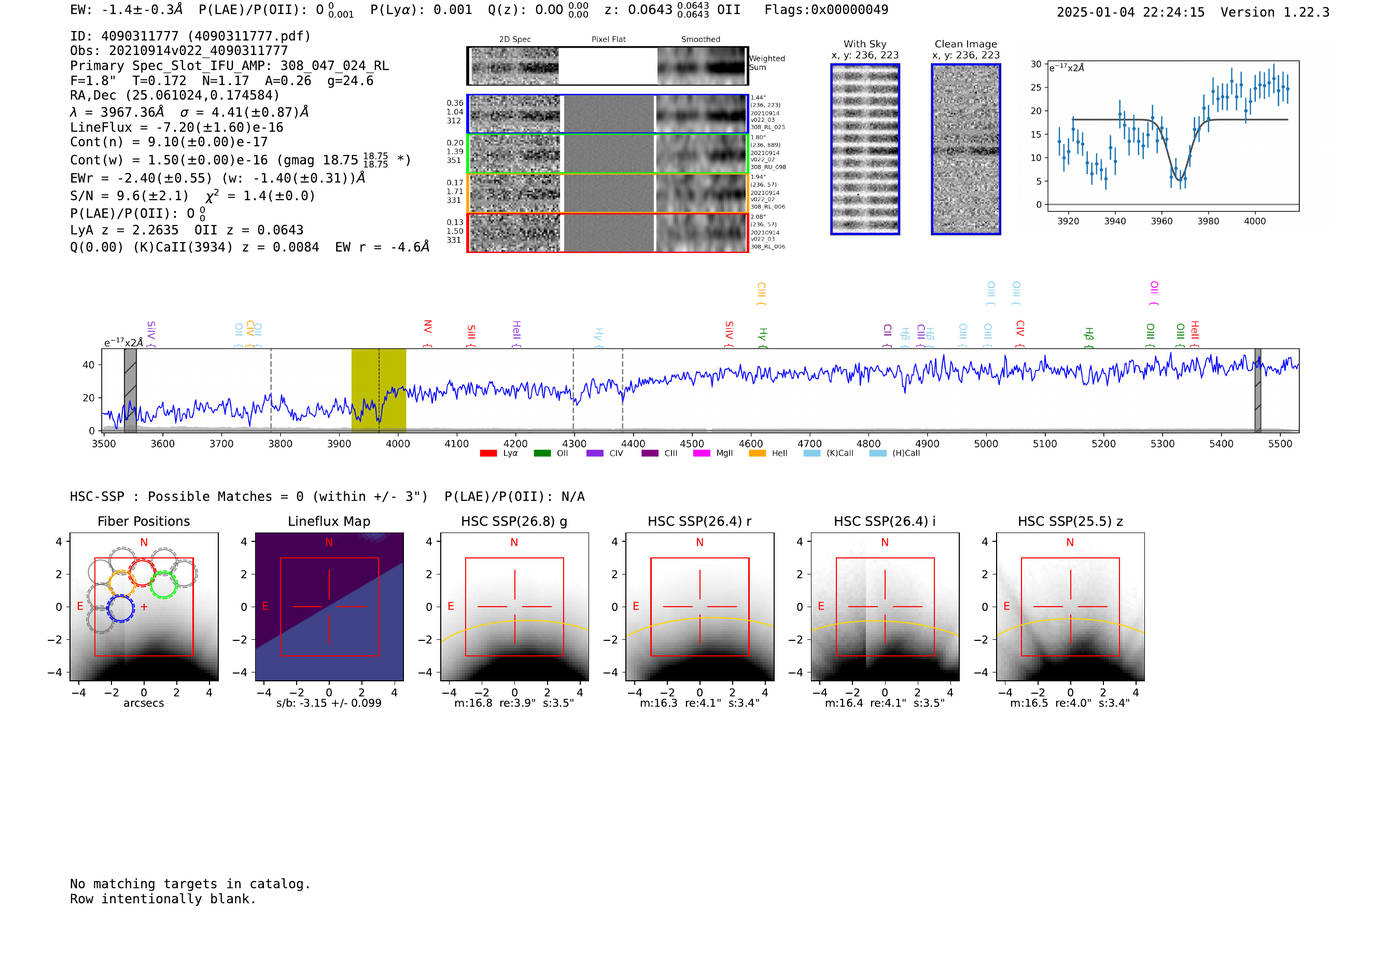Click the purple CIV legend swatch
Viewport: 1400px width, 953px height.
pyautogui.click(x=595, y=453)
